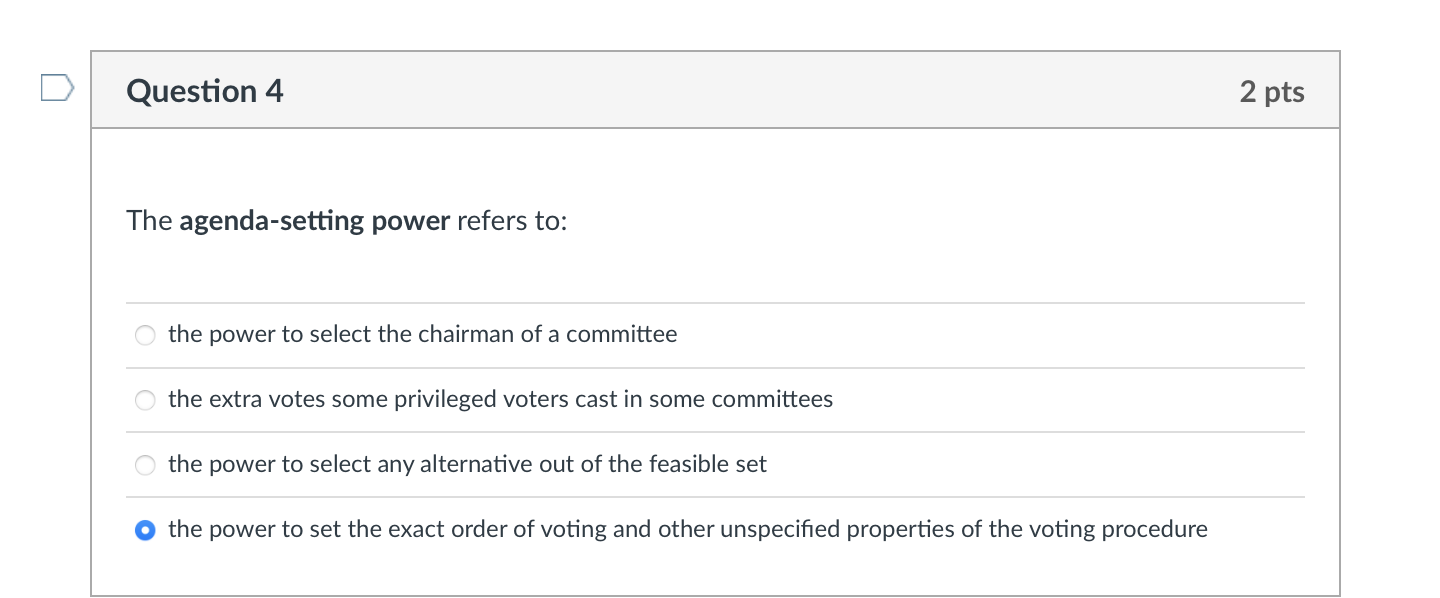Pick the radio button for feasible set alternative

[x=145, y=465]
